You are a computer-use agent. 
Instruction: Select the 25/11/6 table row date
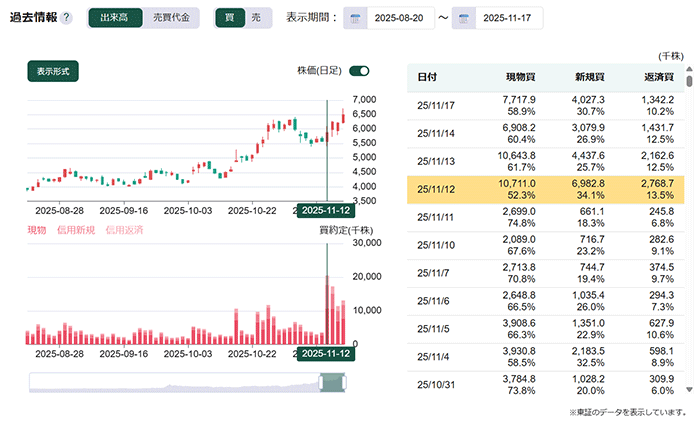click(x=433, y=301)
